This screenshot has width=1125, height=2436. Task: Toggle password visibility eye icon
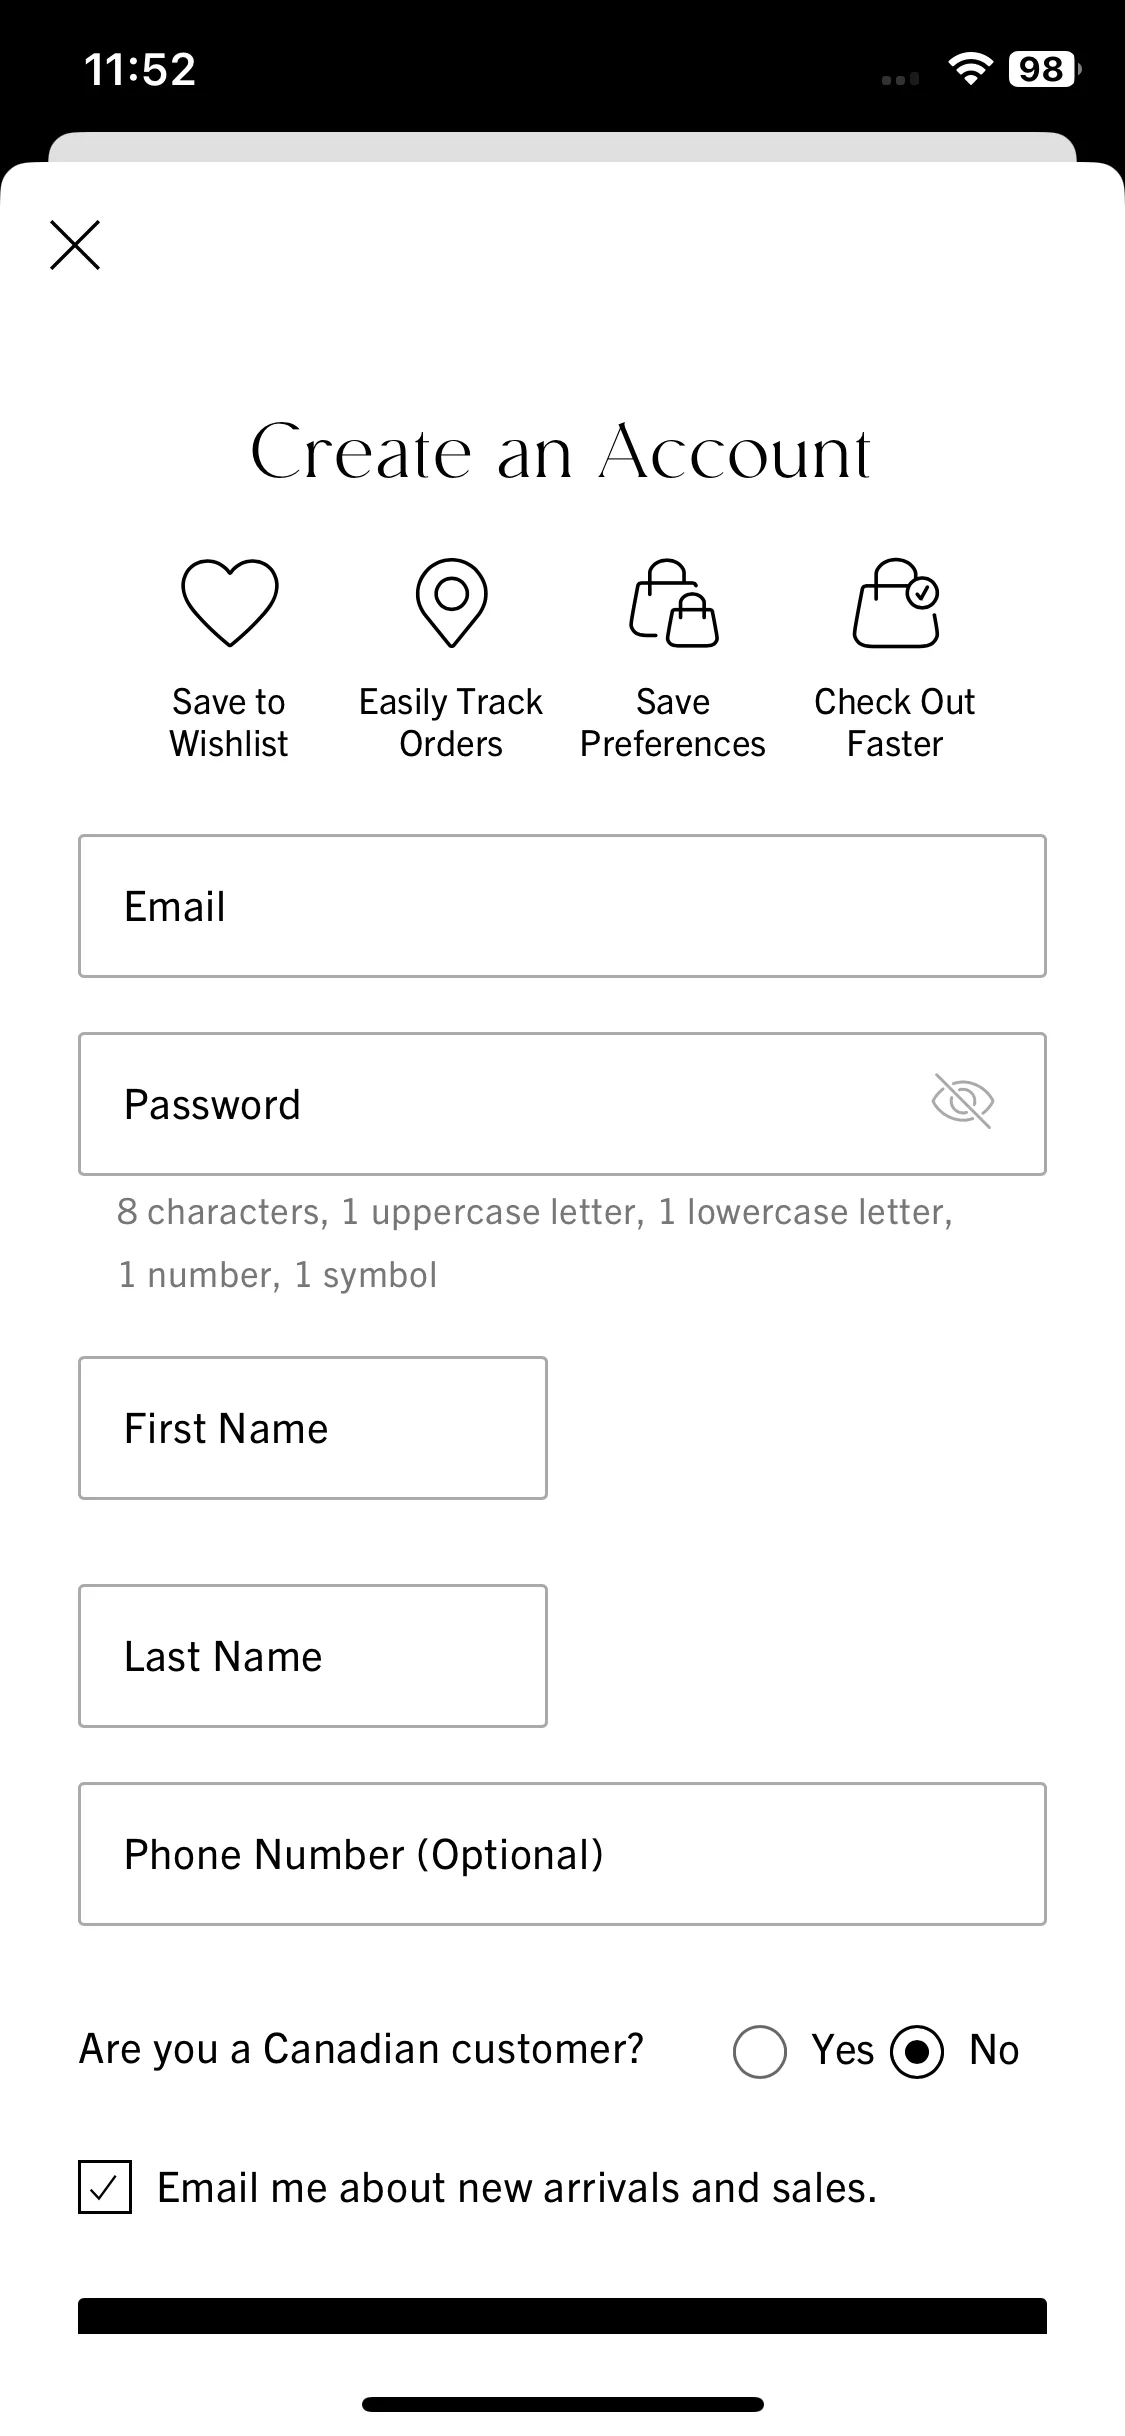tap(962, 1102)
